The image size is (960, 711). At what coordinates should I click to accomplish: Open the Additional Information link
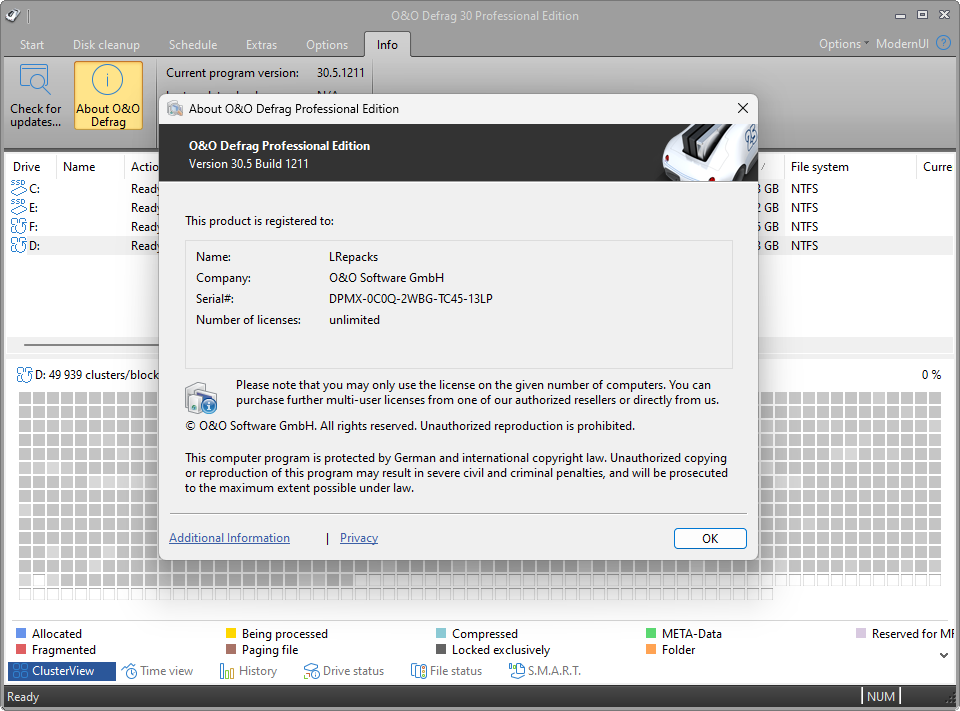click(x=229, y=538)
